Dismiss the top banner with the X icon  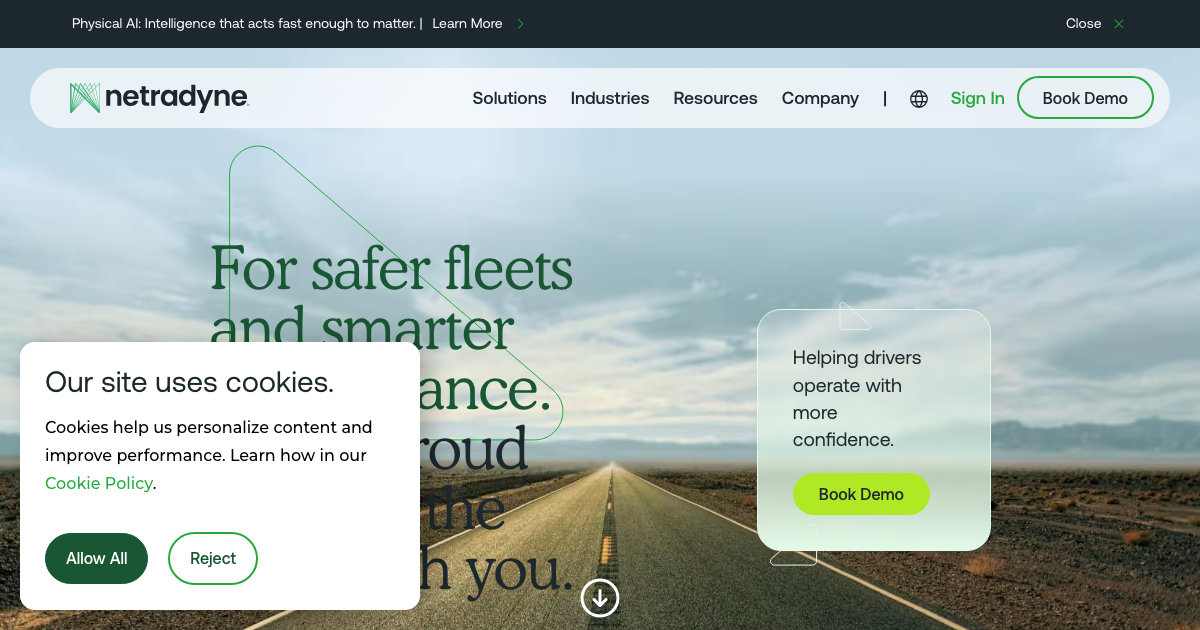pyautogui.click(x=1119, y=24)
